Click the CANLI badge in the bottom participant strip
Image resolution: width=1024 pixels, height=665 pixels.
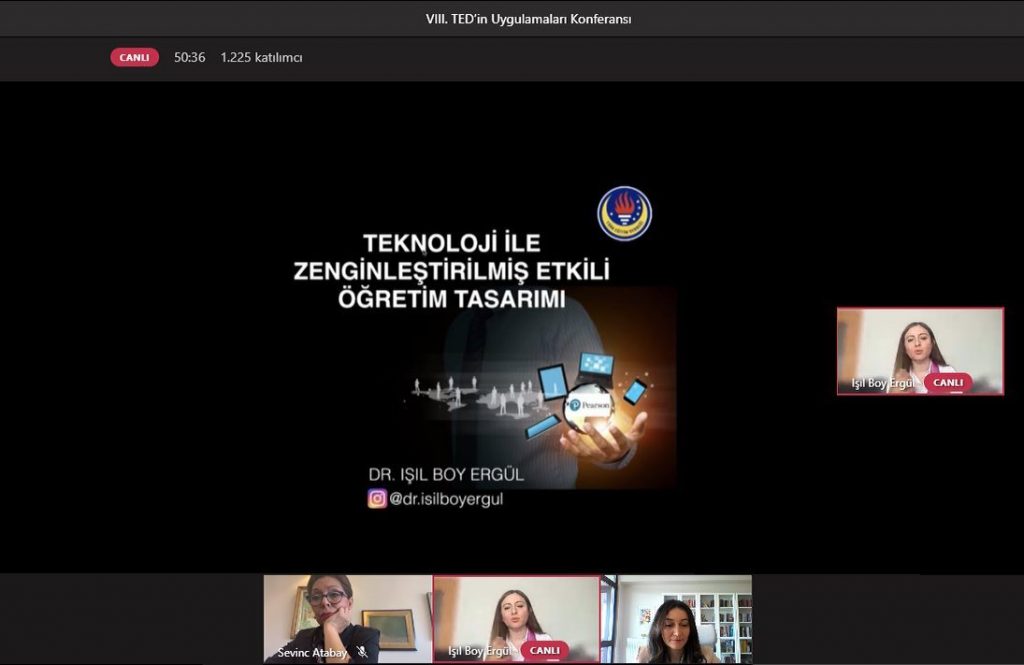click(545, 650)
